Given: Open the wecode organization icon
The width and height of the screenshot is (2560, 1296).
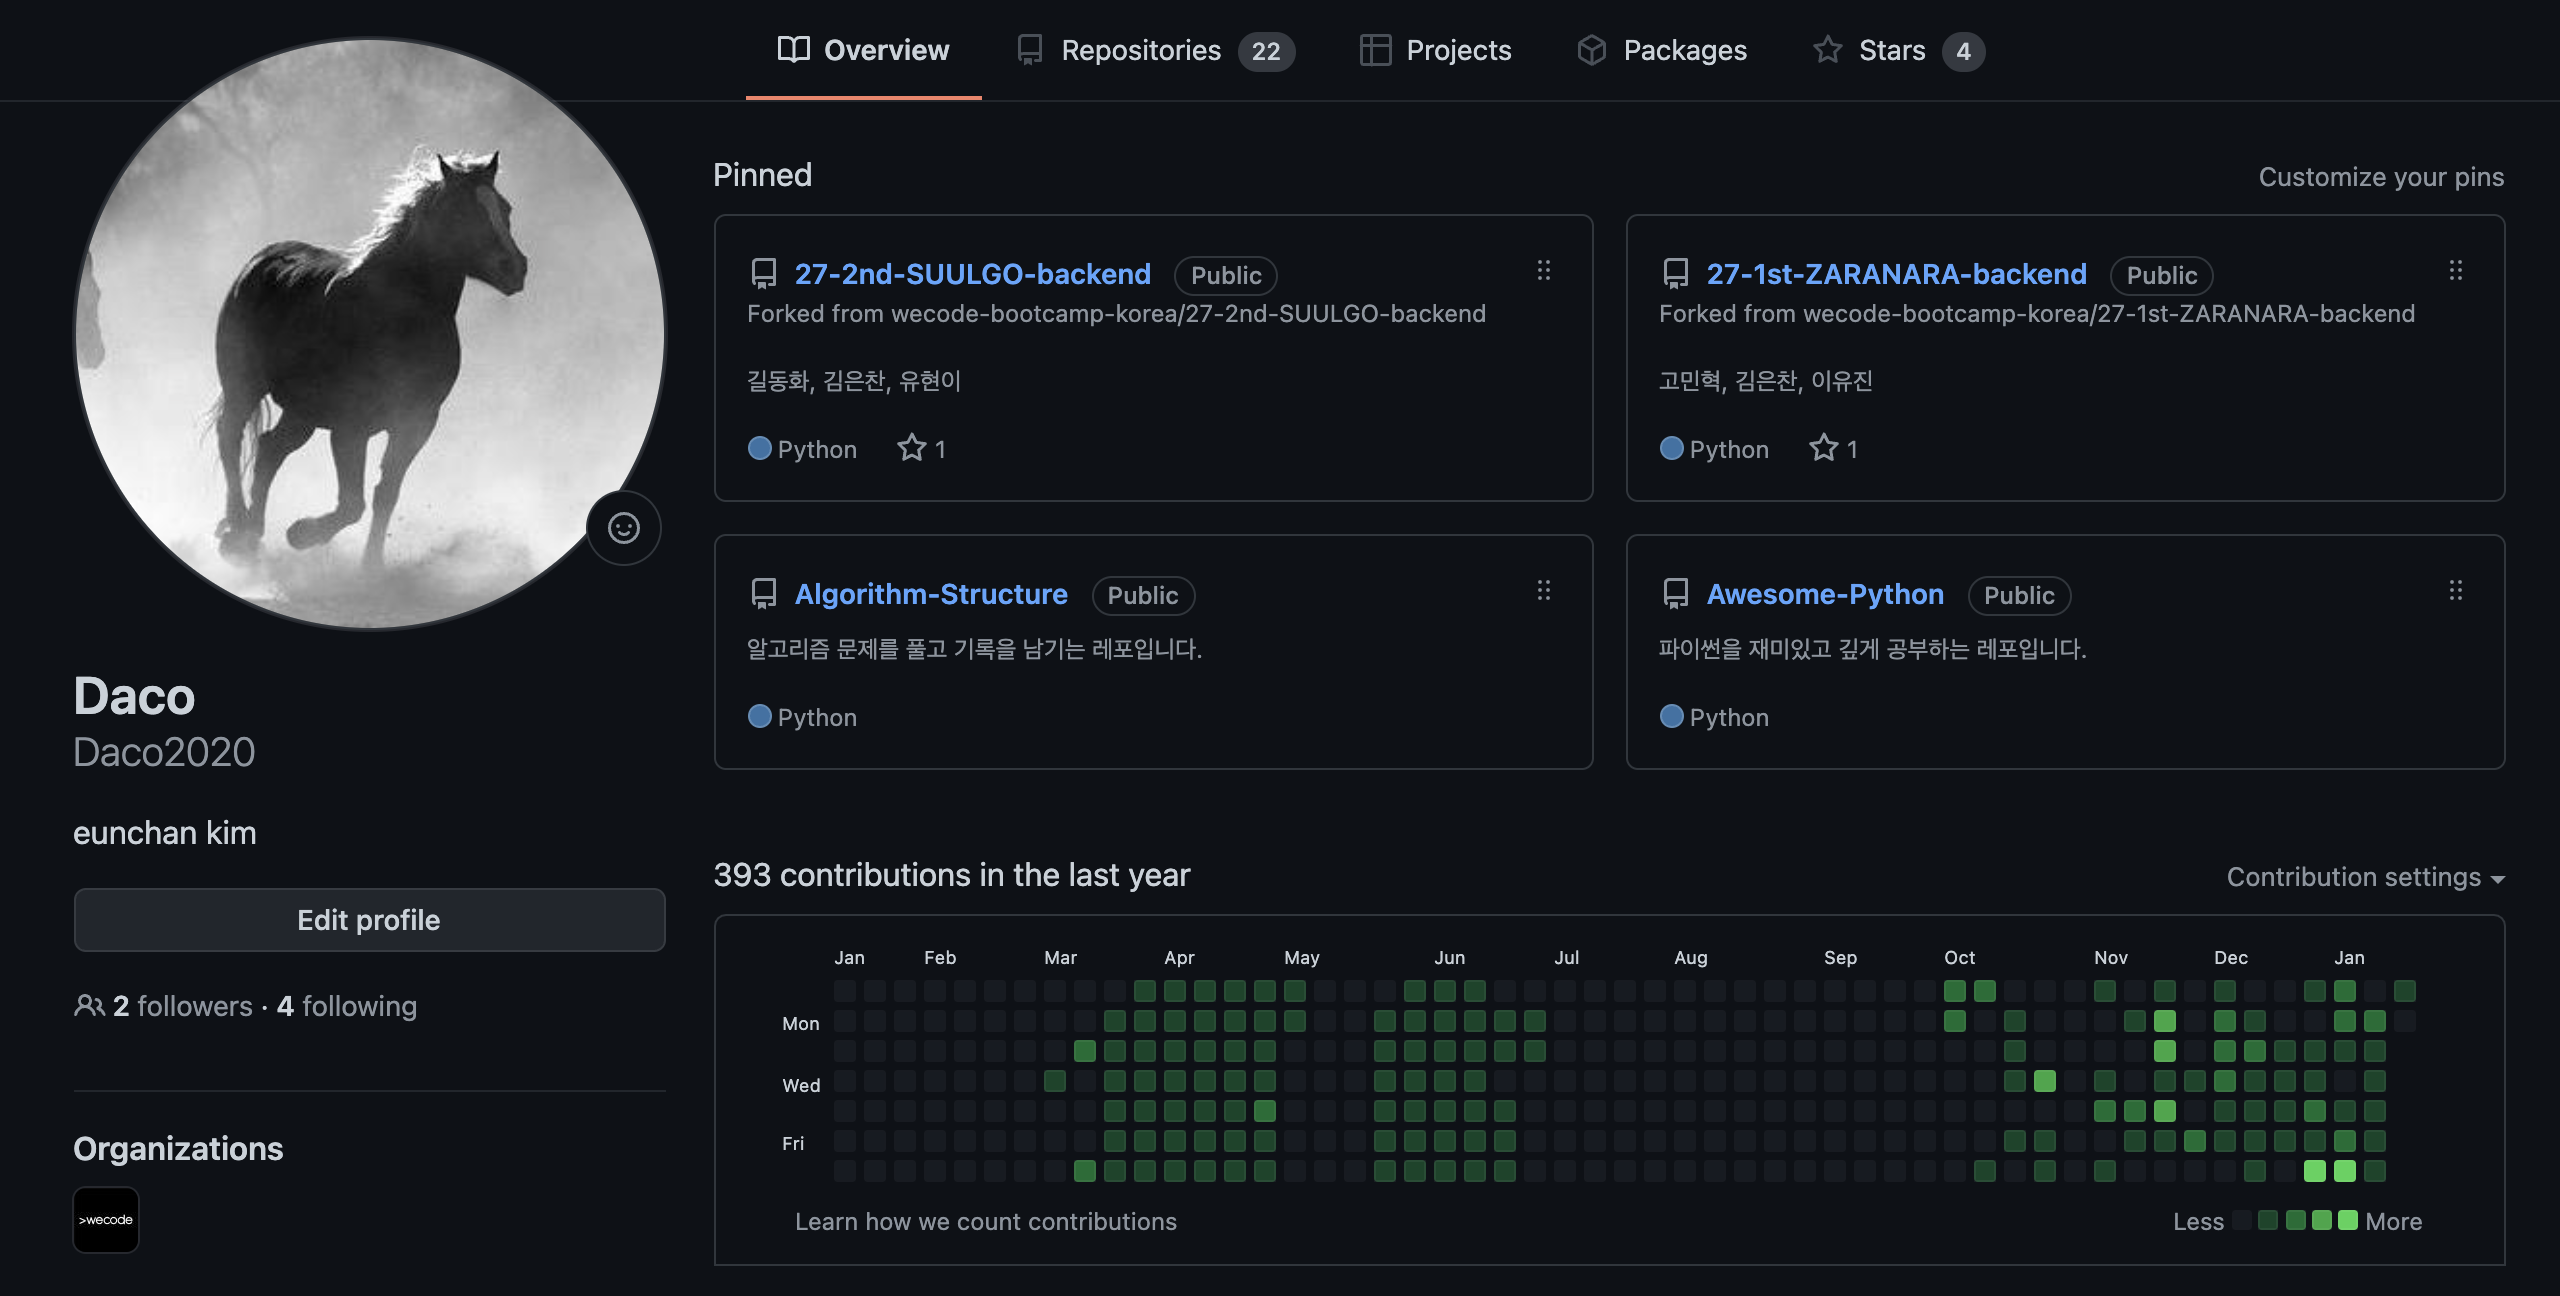Looking at the screenshot, I should [106, 1220].
